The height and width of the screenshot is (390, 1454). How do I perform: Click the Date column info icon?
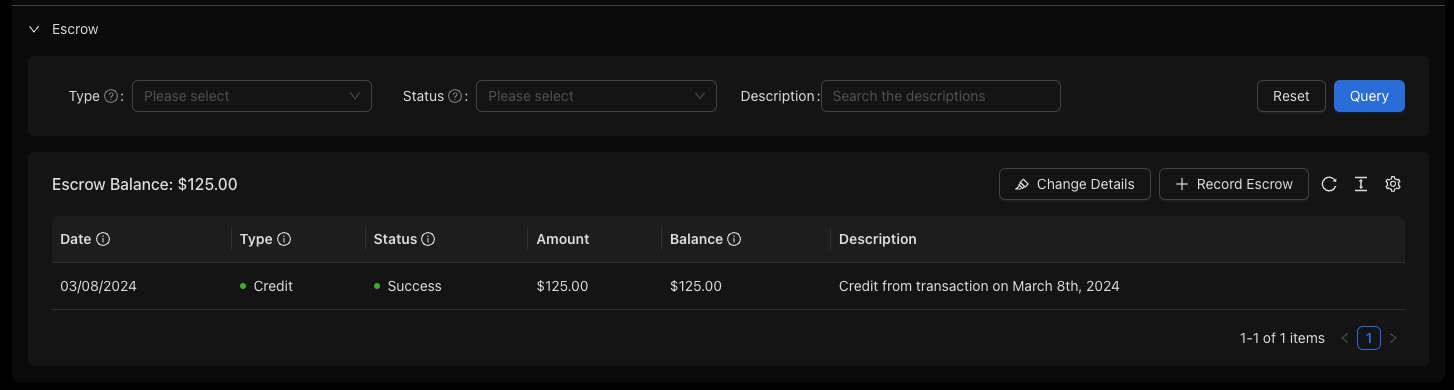103,239
